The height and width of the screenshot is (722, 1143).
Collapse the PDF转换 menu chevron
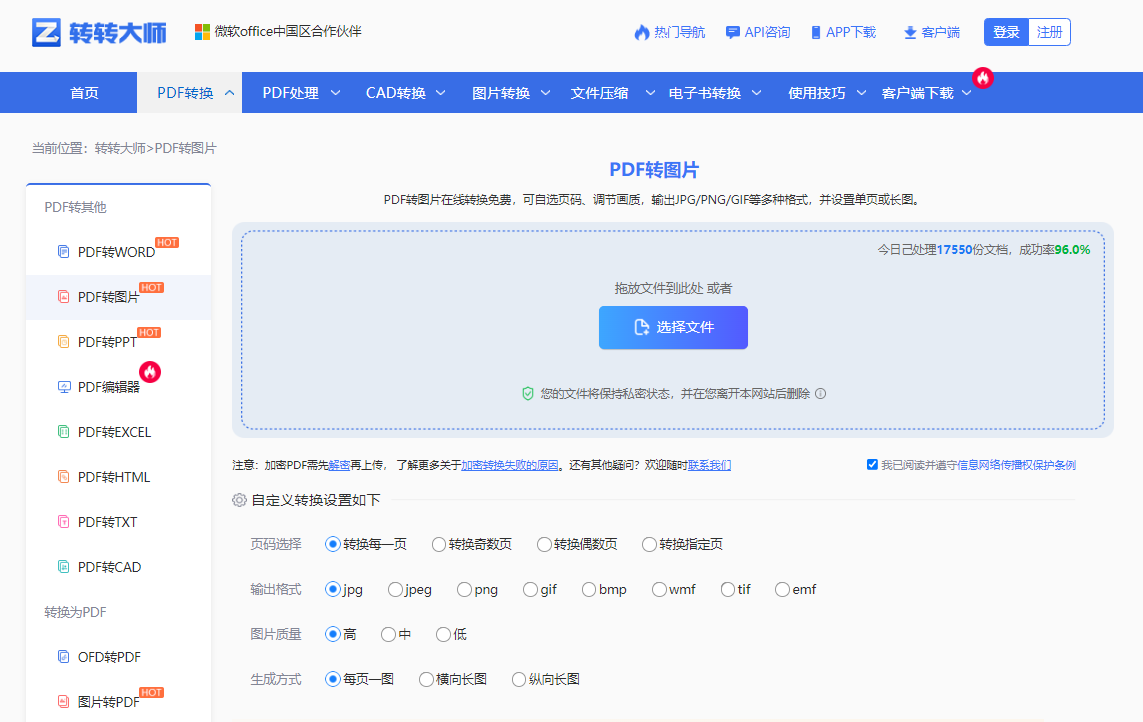[x=230, y=93]
